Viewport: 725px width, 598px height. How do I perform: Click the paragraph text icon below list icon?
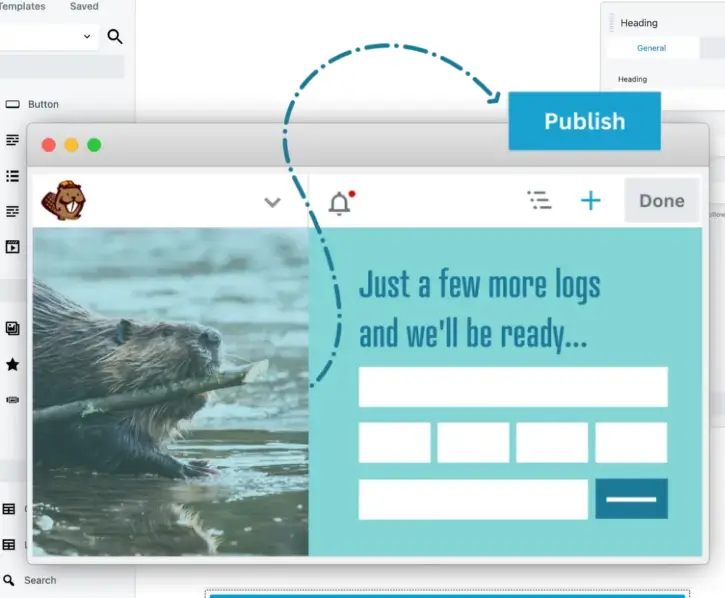coord(12,211)
